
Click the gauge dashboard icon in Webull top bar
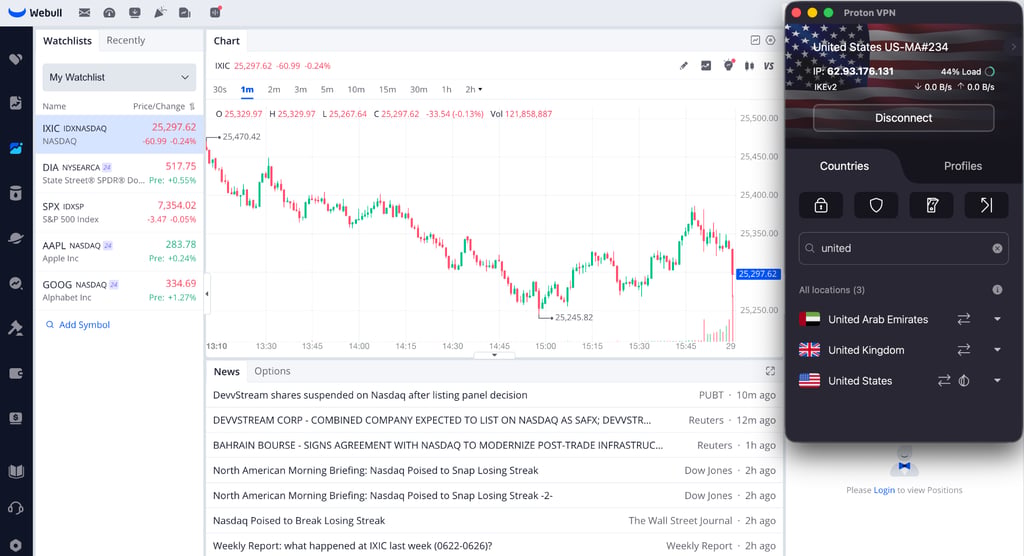(109, 12)
